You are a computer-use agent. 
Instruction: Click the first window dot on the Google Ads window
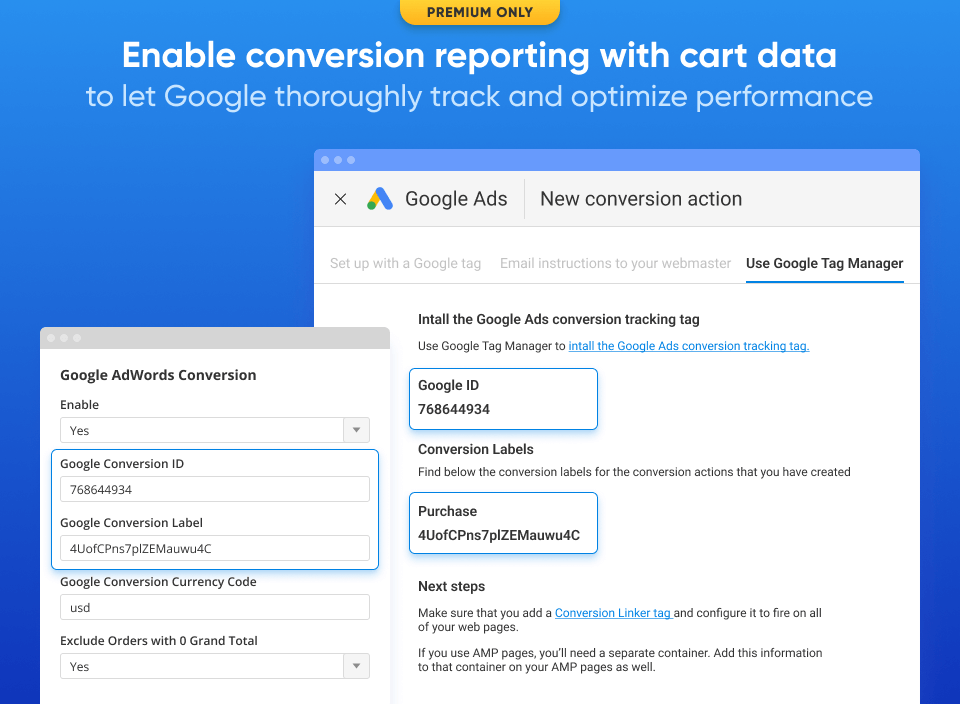tap(326, 160)
